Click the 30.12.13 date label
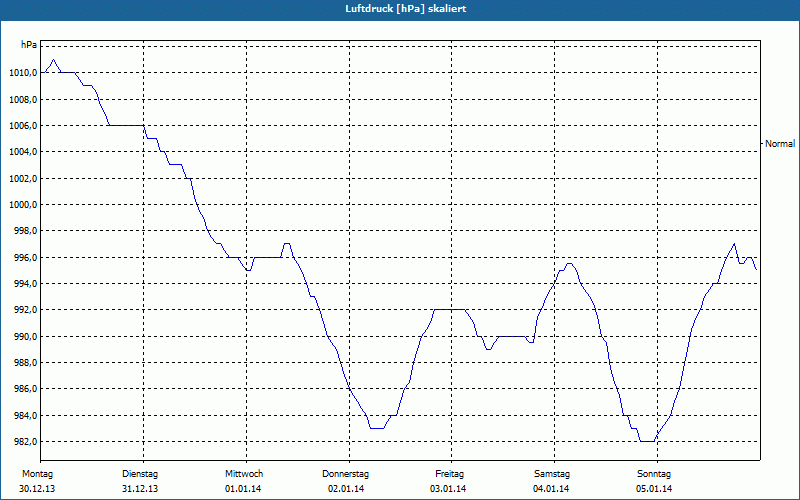Image resolution: width=800 pixels, height=500 pixels. (x=37, y=489)
